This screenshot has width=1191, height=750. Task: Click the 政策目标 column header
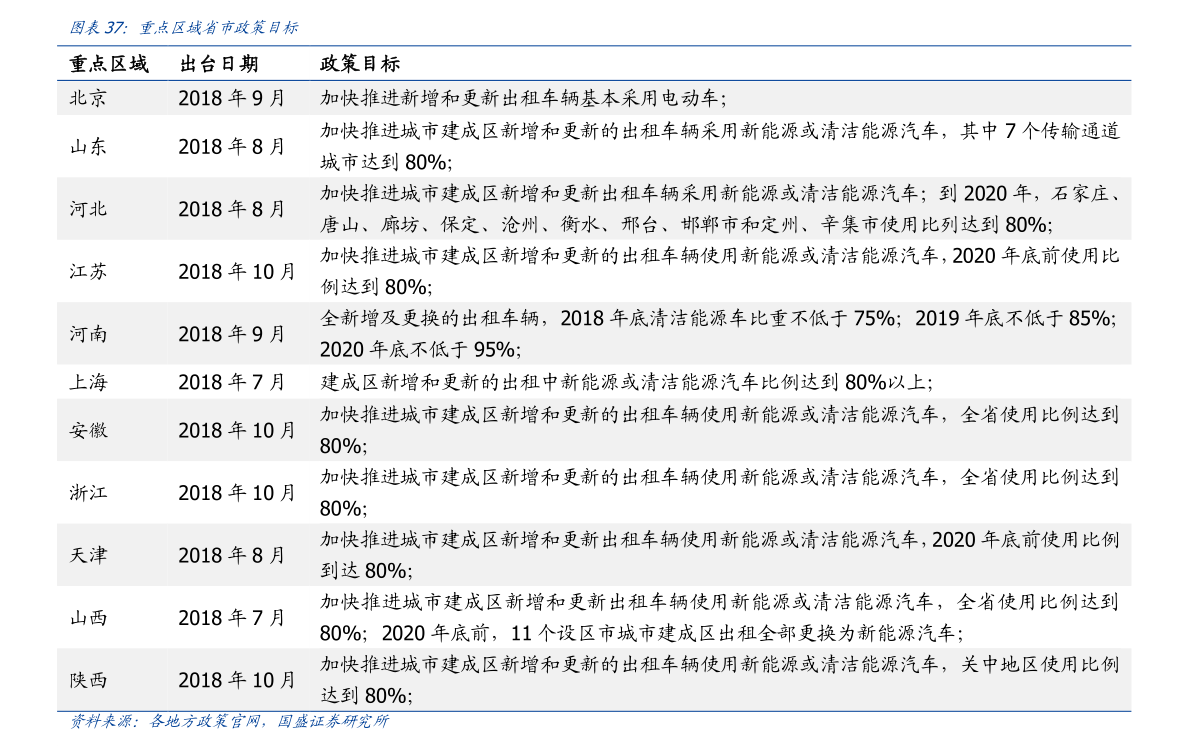coord(359,64)
